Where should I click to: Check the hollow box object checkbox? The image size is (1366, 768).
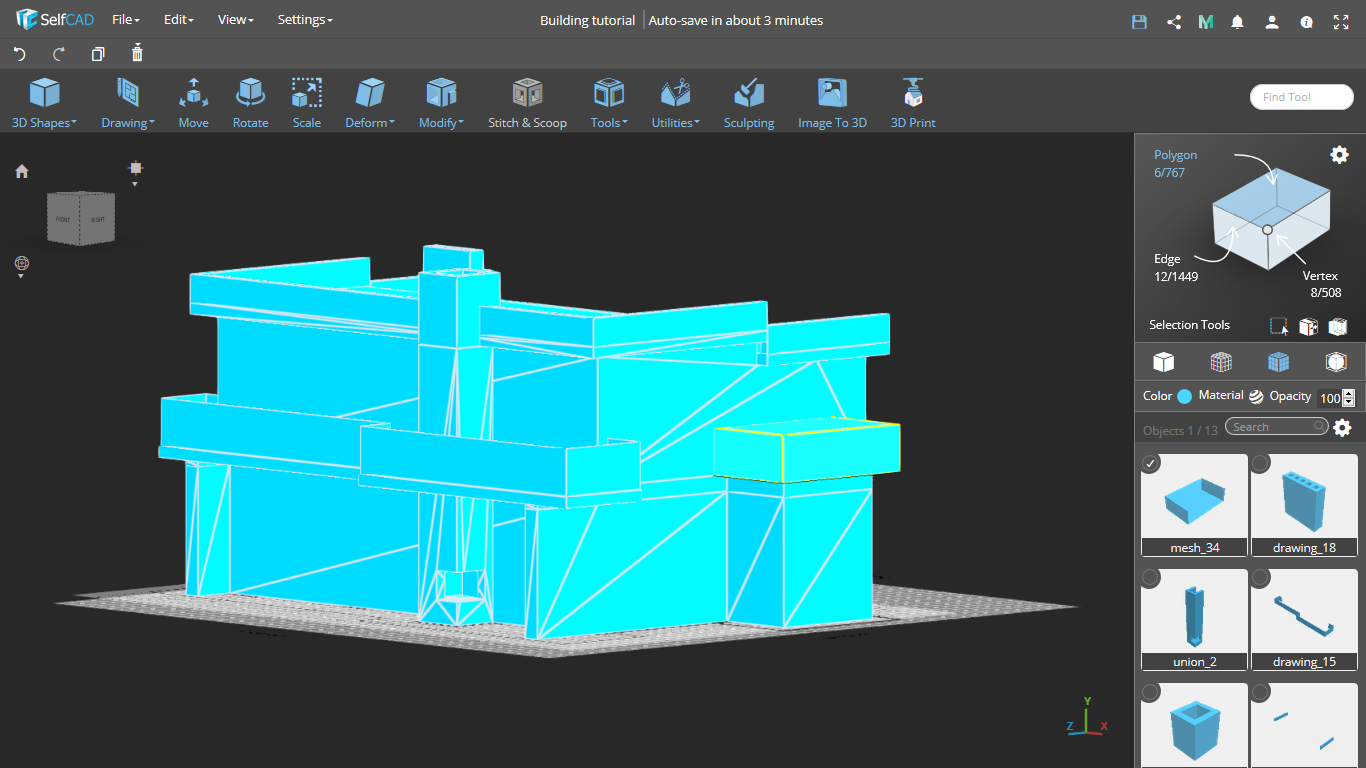point(1151,692)
